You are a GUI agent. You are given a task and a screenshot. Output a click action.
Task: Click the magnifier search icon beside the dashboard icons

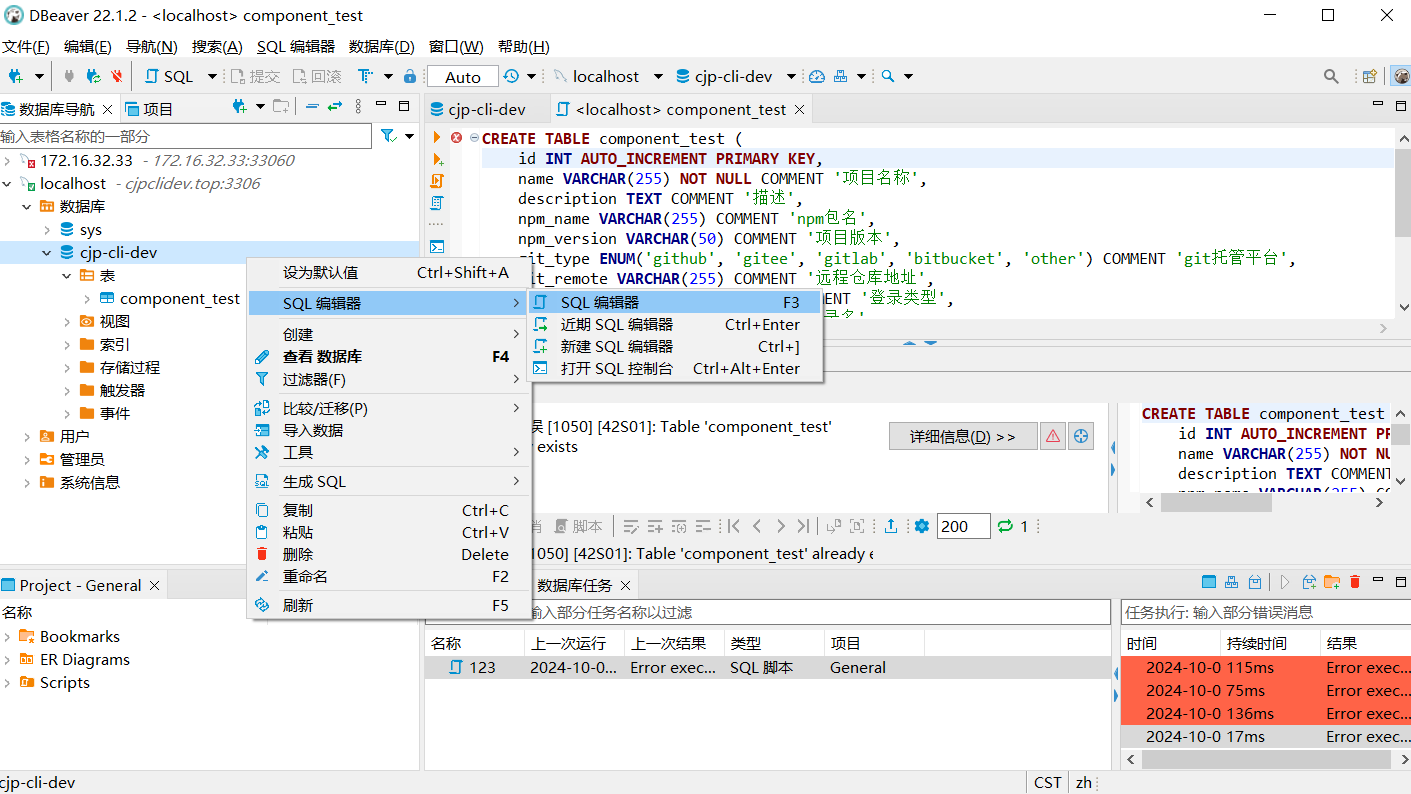coord(886,76)
